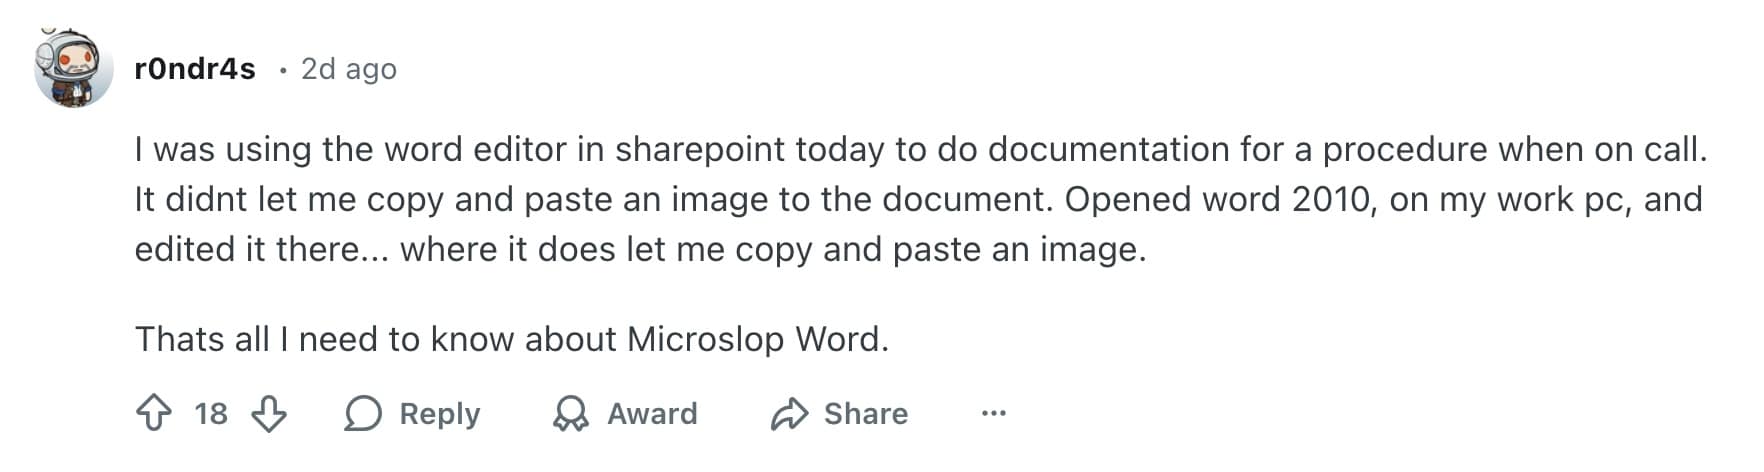Open the r0ndr4s username profile link
The width and height of the screenshot is (1764, 472).
coord(195,69)
